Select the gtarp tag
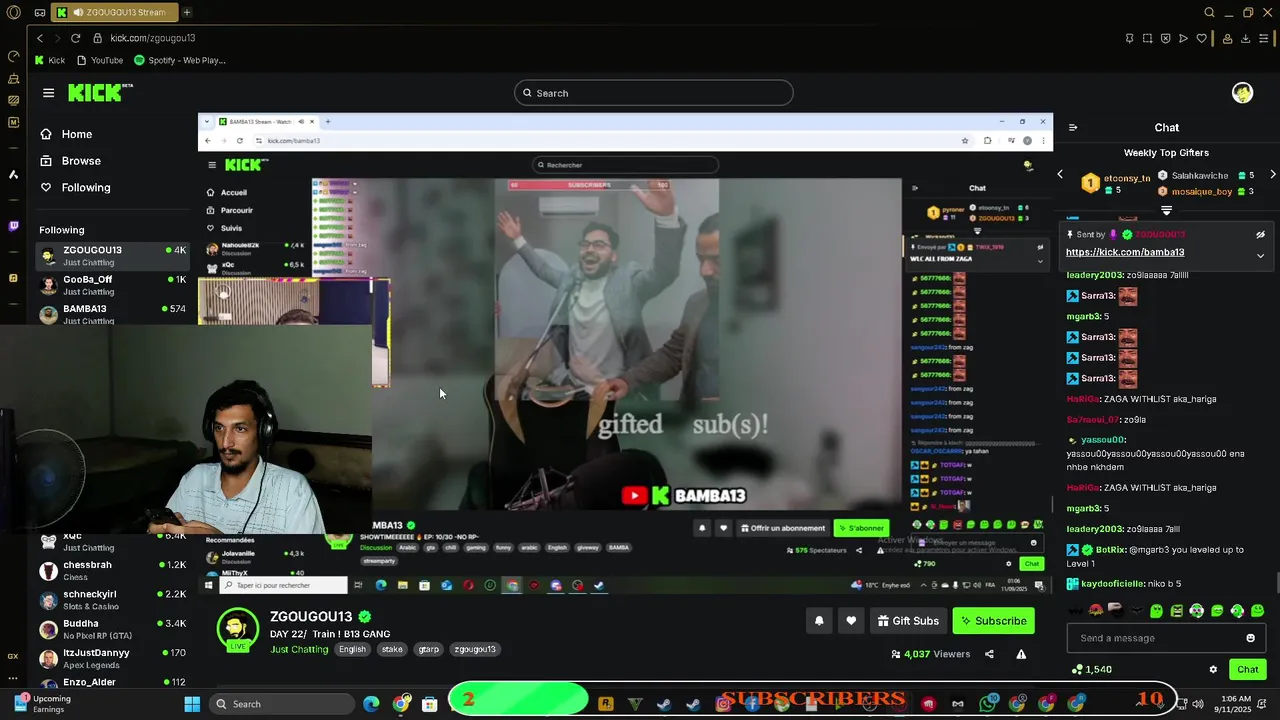 tap(429, 650)
